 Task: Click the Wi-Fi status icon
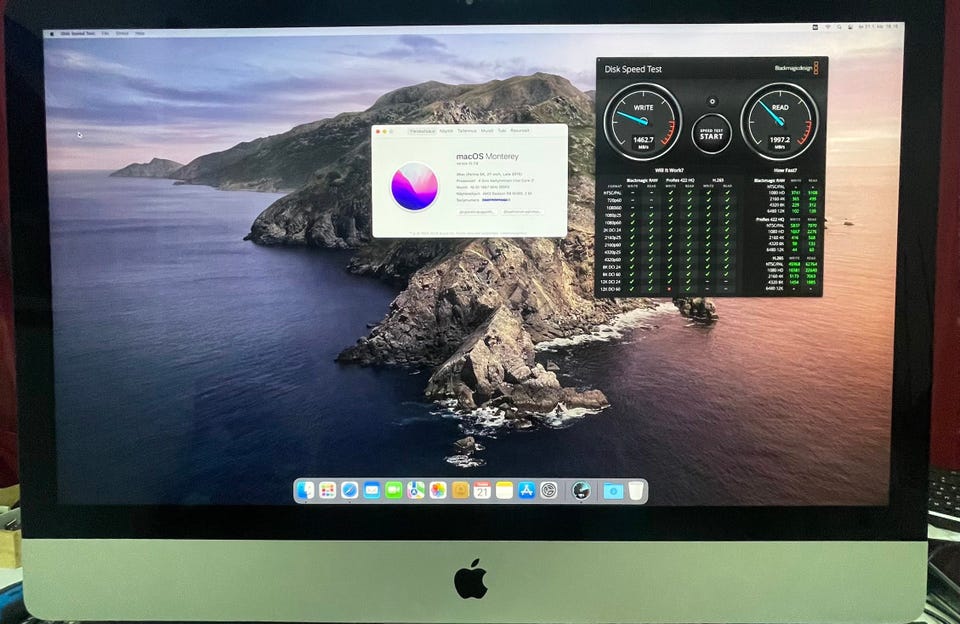pos(828,27)
